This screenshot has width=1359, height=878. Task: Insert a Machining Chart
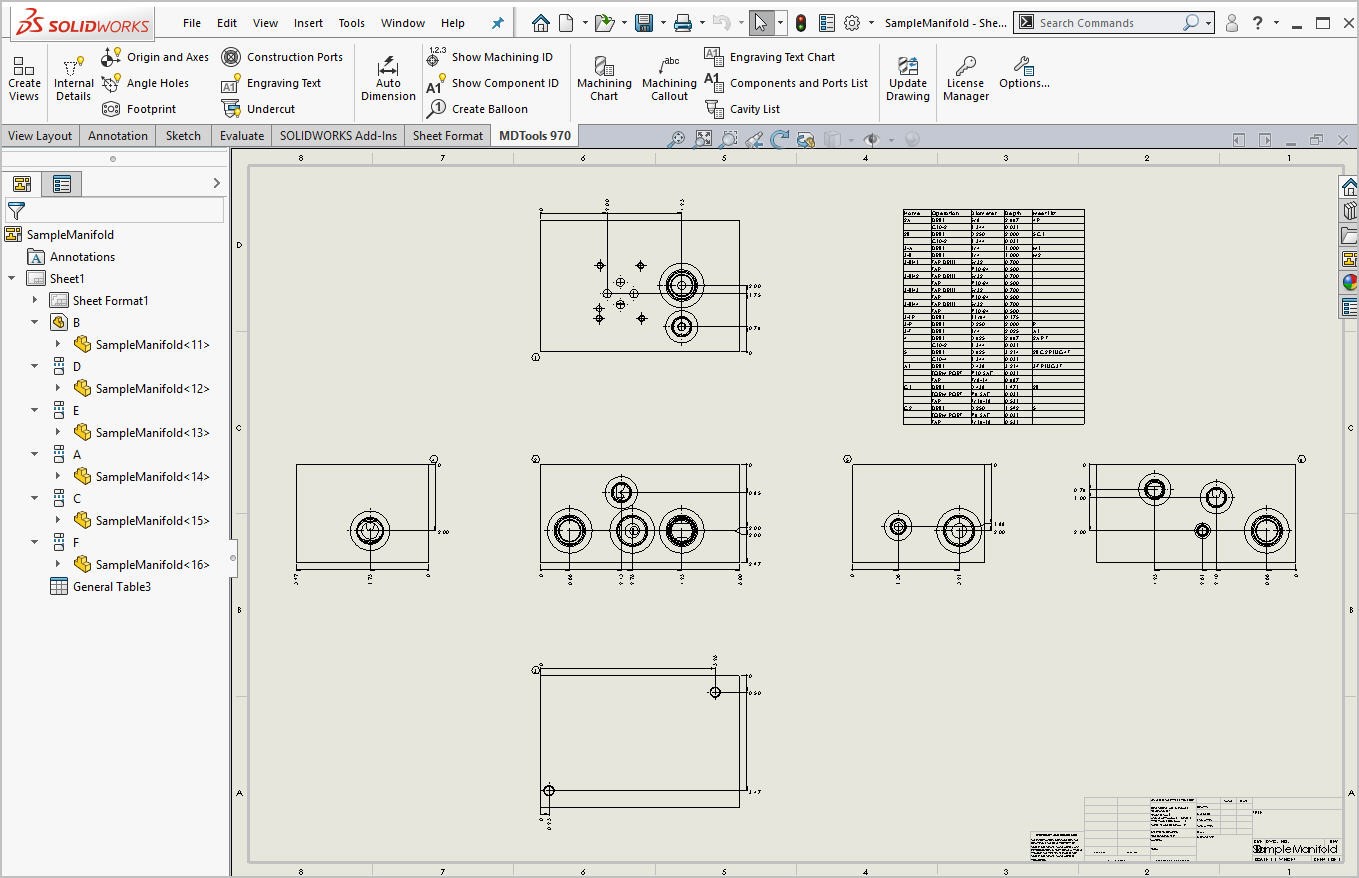604,78
